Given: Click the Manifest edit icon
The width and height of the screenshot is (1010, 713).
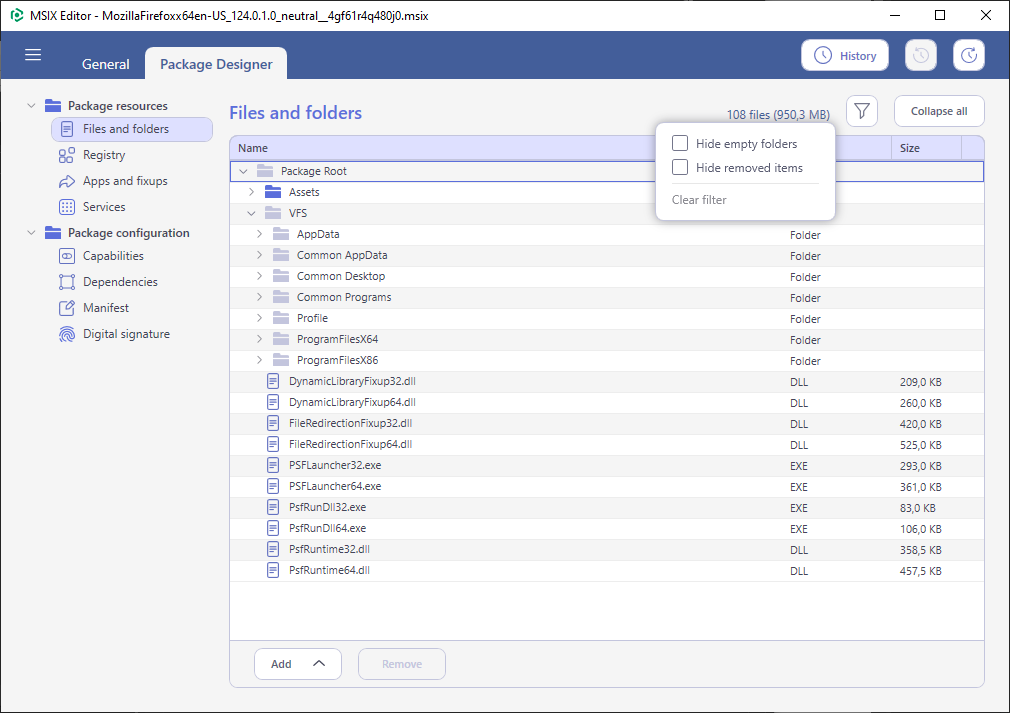Looking at the screenshot, I should 66,308.
